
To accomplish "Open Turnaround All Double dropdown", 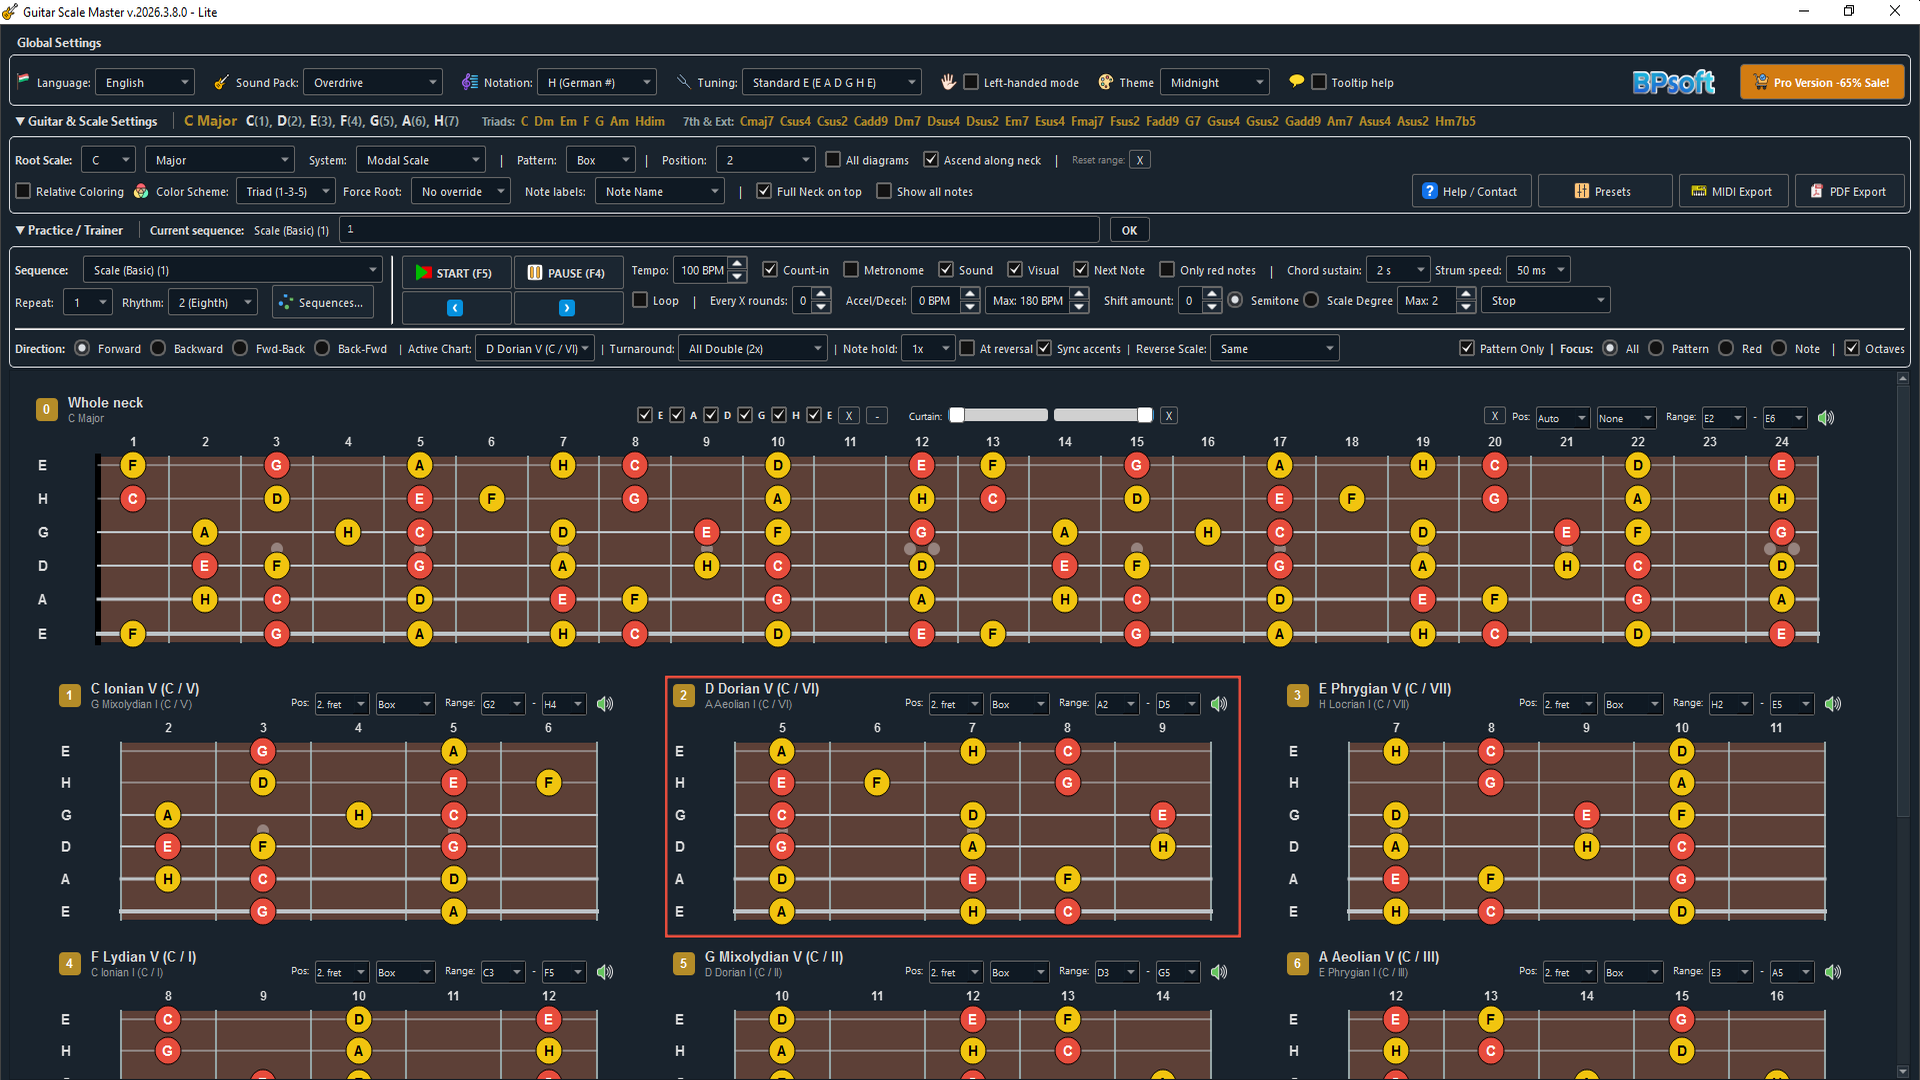I will (x=753, y=348).
